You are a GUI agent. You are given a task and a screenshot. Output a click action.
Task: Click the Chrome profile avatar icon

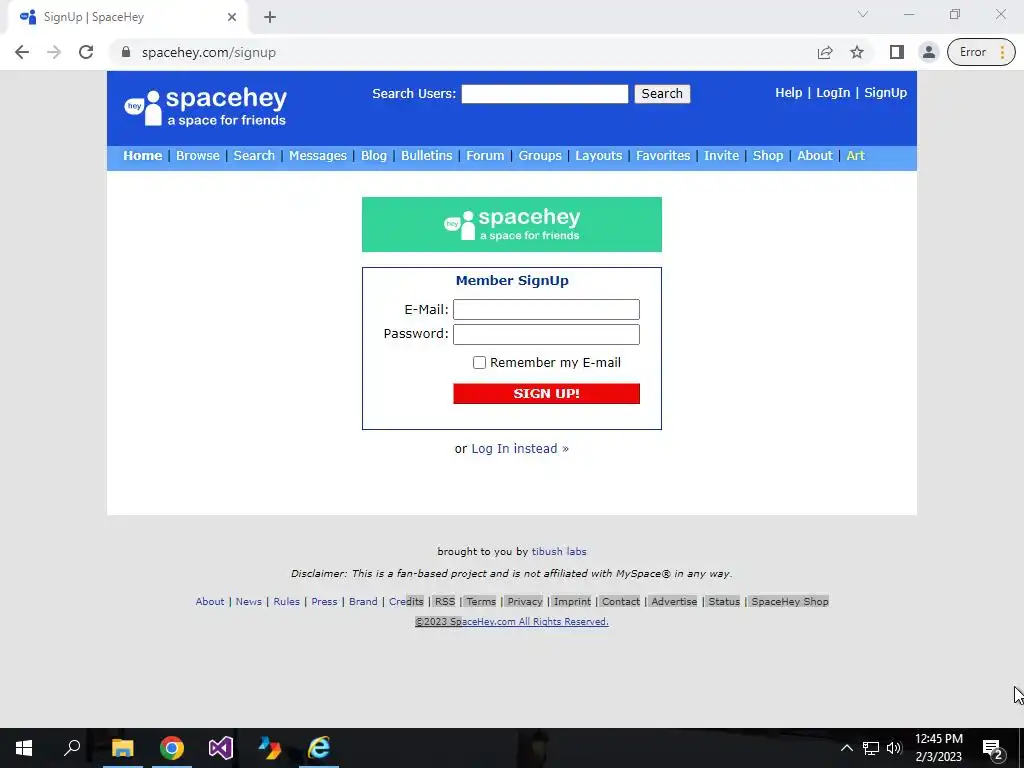[x=929, y=52]
